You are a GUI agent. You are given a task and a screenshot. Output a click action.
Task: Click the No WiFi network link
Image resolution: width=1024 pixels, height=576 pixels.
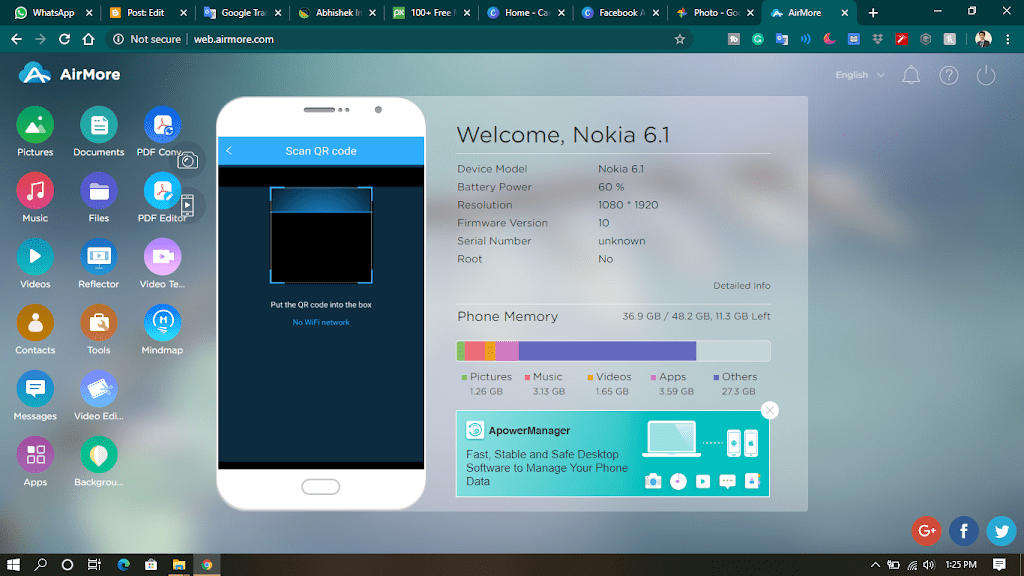click(x=321, y=323)
